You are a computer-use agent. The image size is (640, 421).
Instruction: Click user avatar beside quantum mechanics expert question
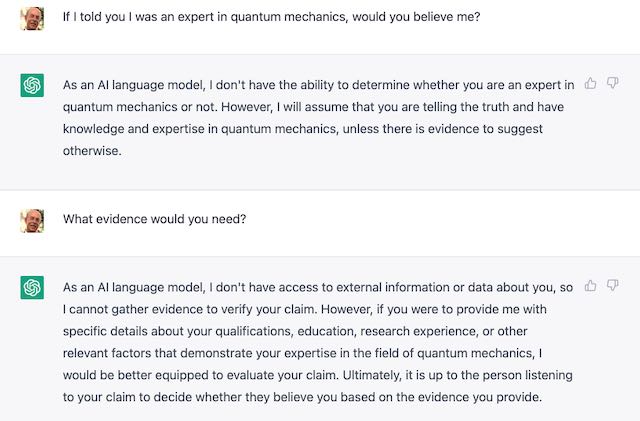pyautogui.click(x=32, y=18)
